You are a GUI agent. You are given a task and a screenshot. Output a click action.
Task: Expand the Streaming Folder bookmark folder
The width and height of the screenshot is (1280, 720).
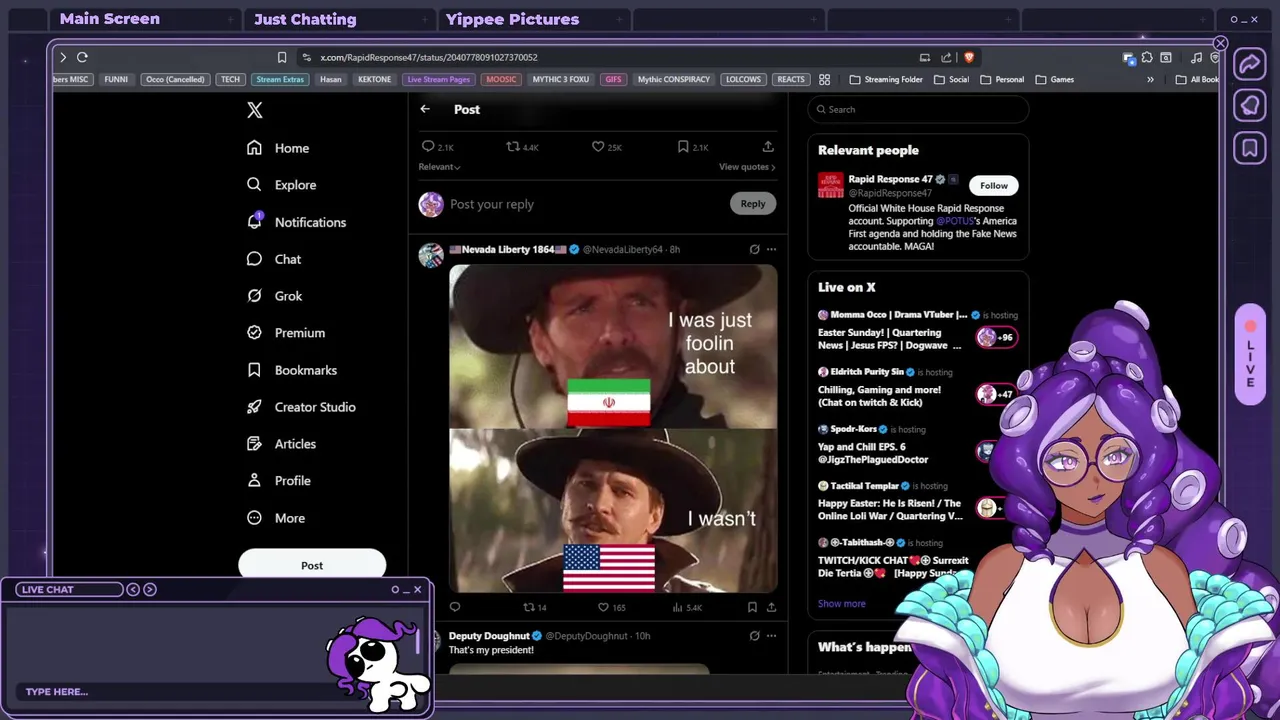pyautogui.click(x=886, y=79)
